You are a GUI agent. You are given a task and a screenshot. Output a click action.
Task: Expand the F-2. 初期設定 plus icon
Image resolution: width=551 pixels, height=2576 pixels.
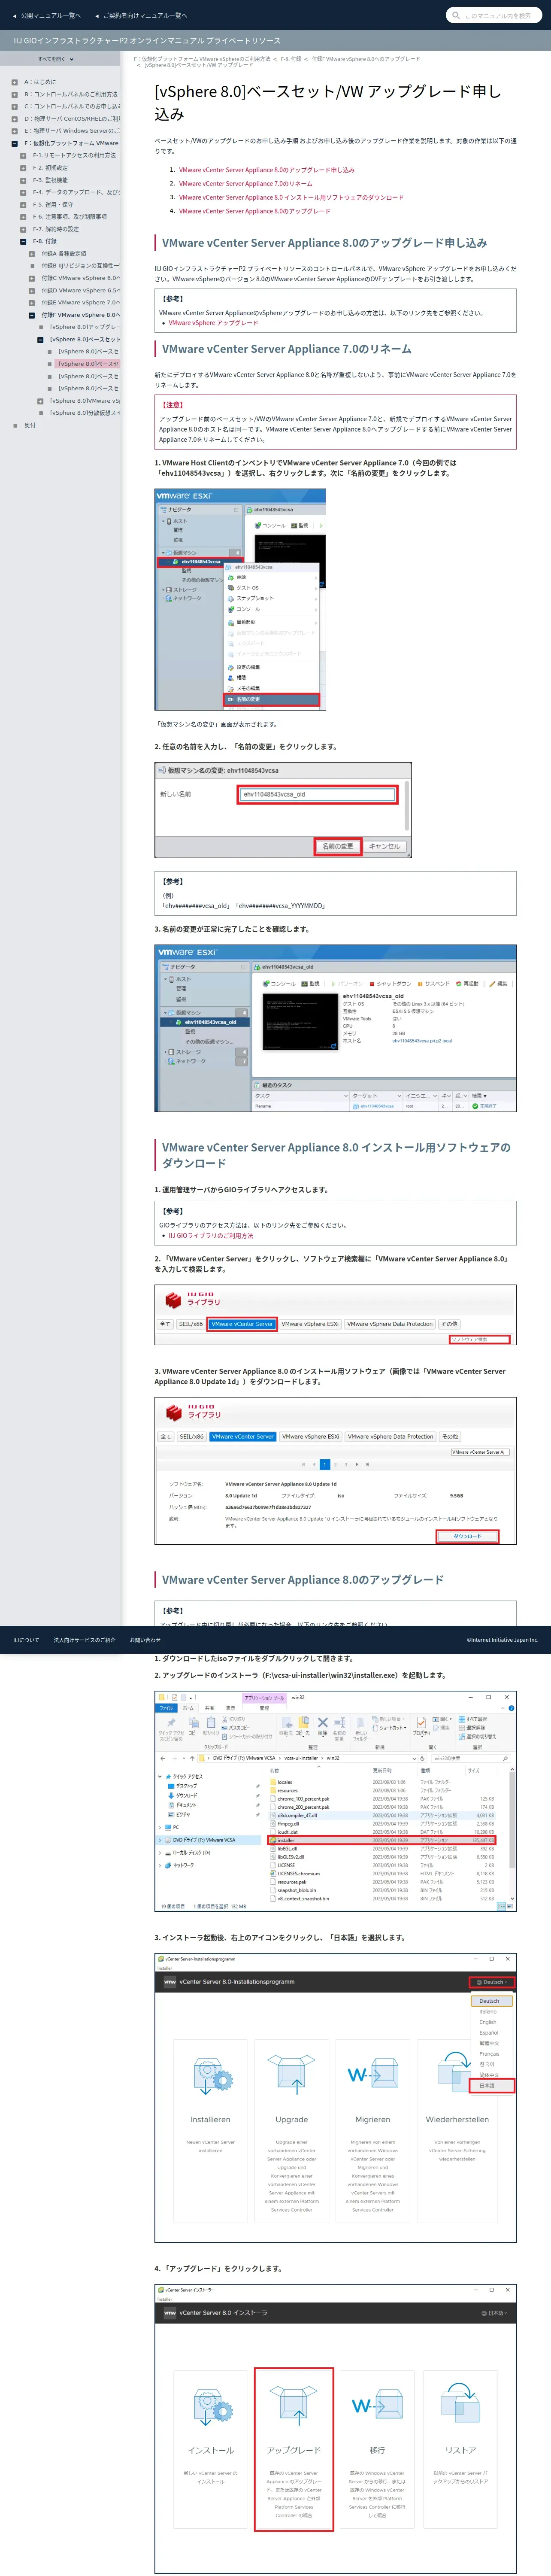(x=23, y=167)
